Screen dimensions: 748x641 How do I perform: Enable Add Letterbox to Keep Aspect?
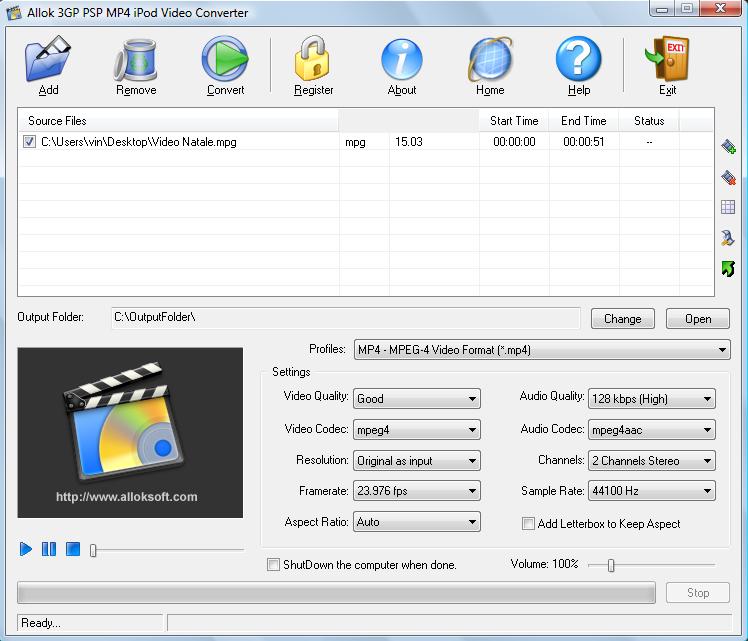[528, 524]
